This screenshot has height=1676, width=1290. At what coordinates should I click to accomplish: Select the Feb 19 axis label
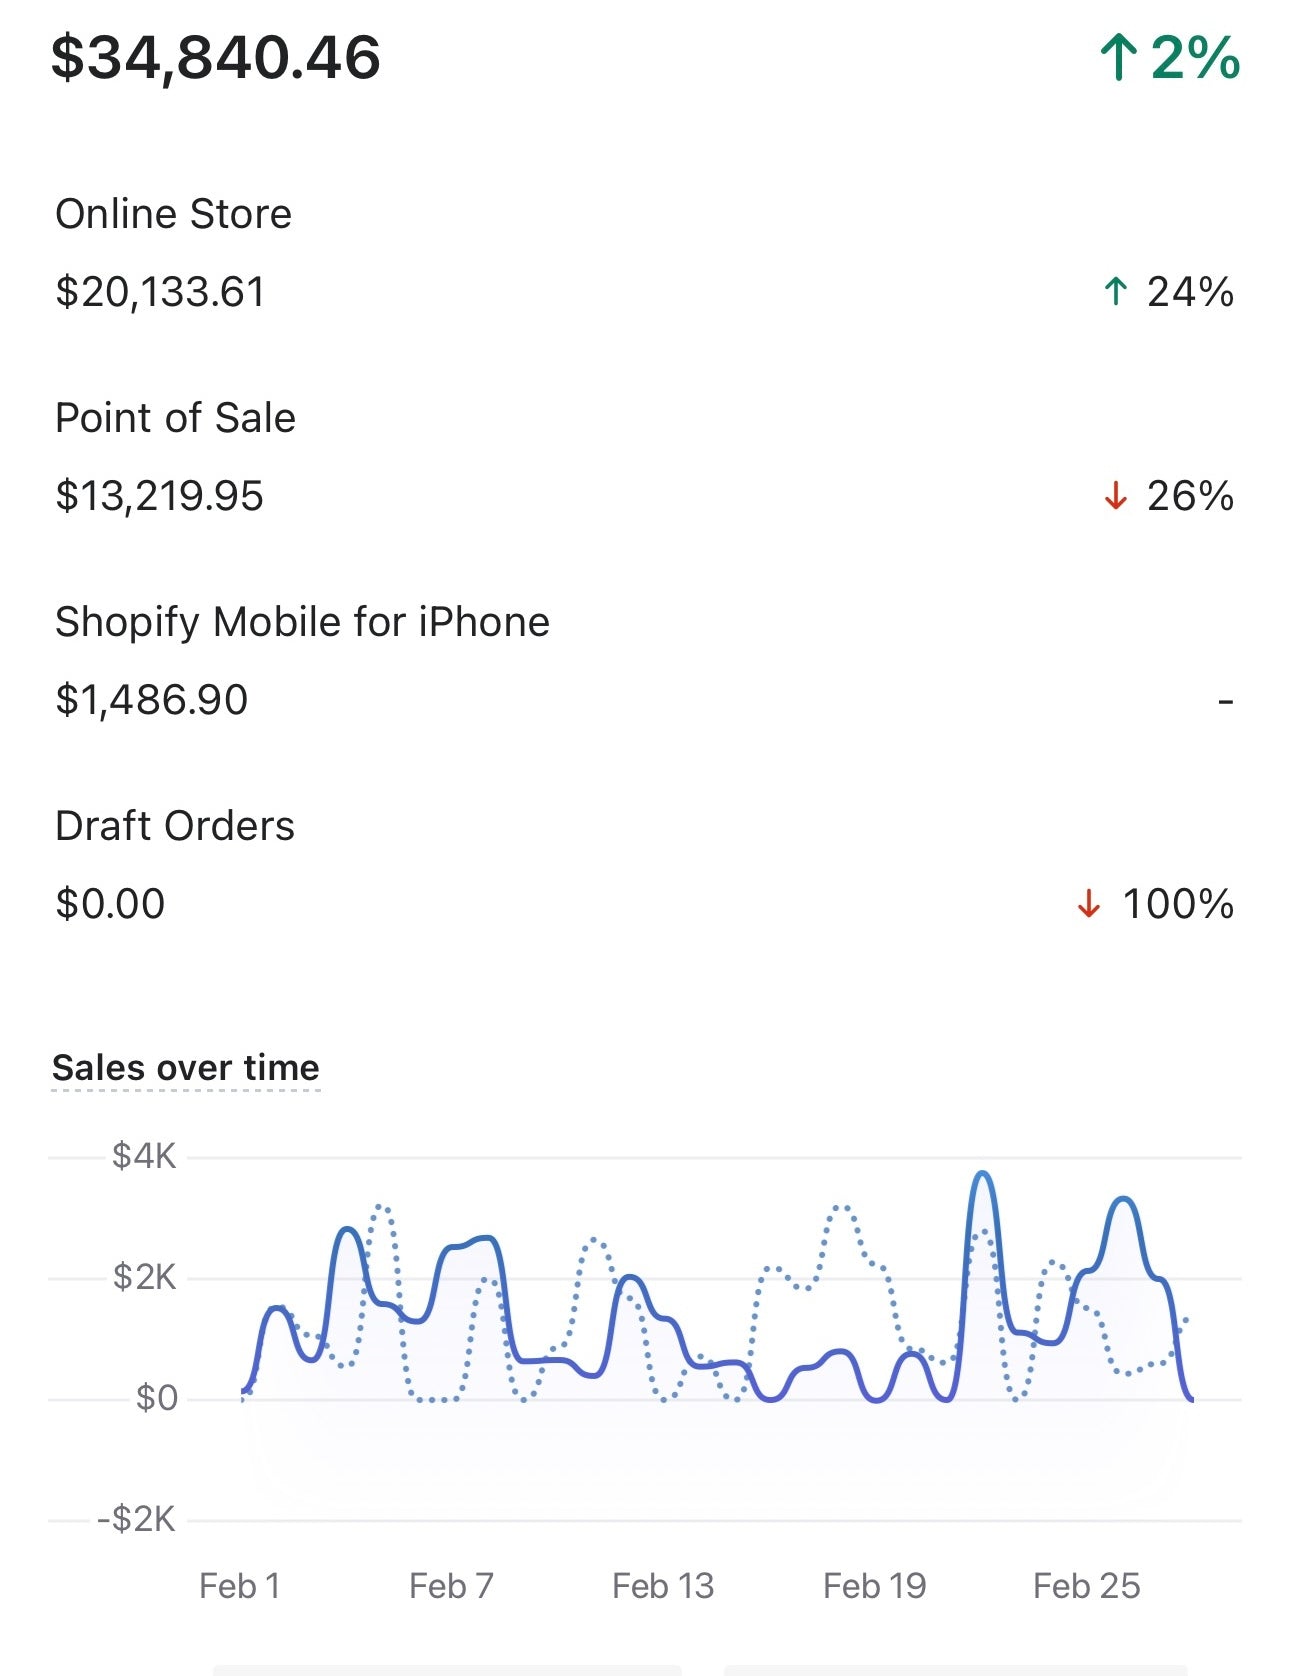point(875,1586)
